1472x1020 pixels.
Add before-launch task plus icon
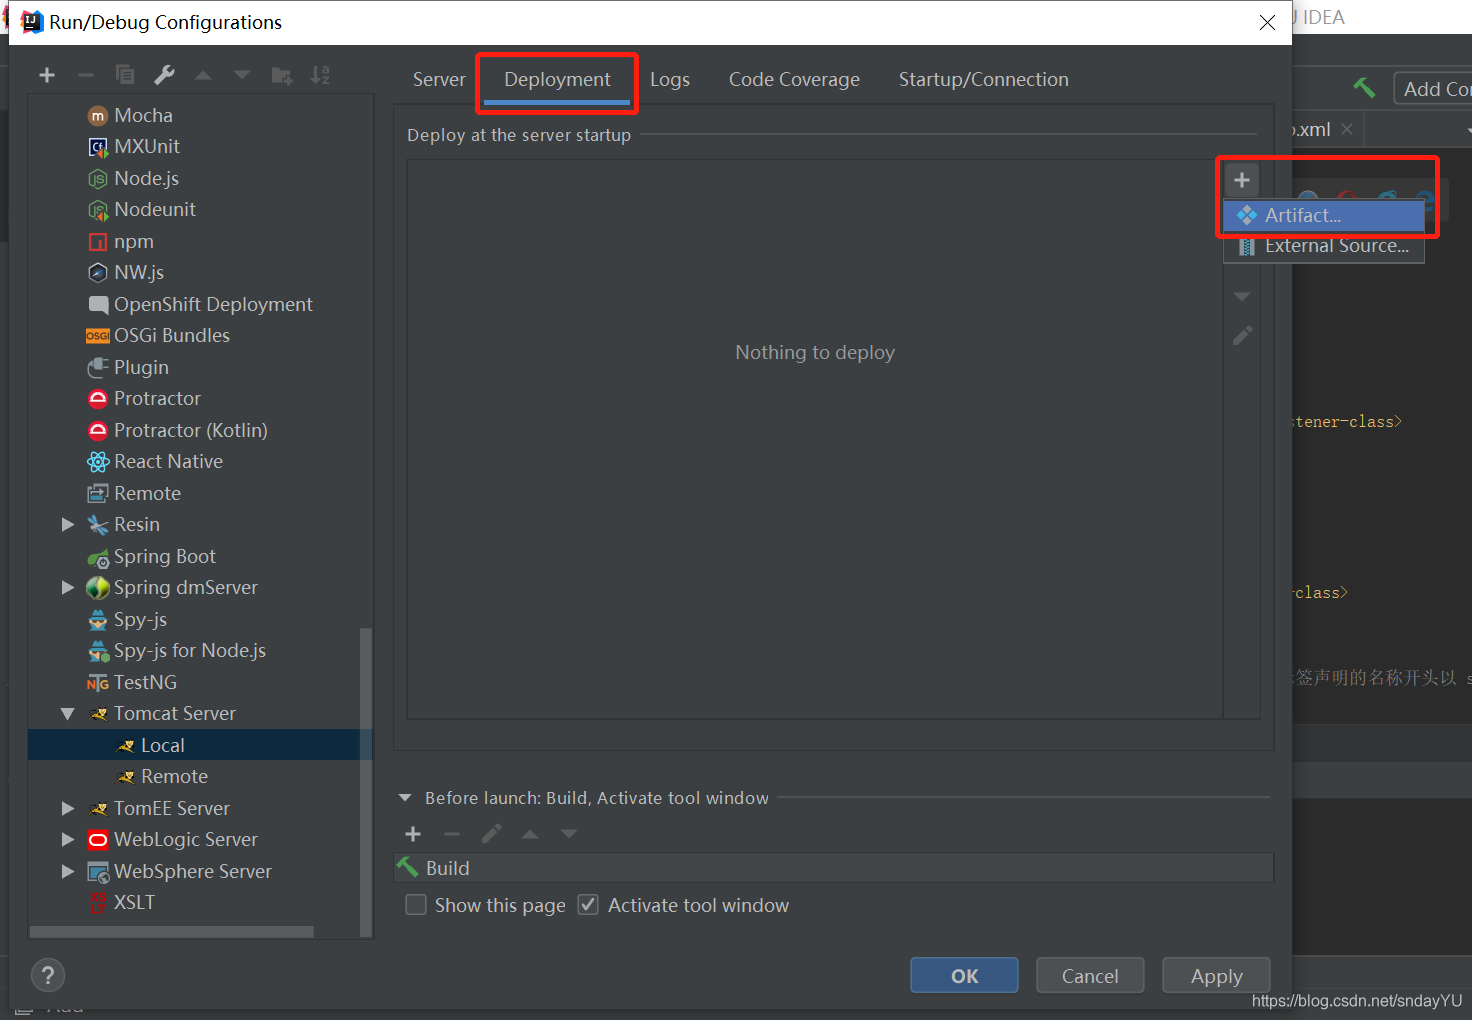tap(413, 834)
